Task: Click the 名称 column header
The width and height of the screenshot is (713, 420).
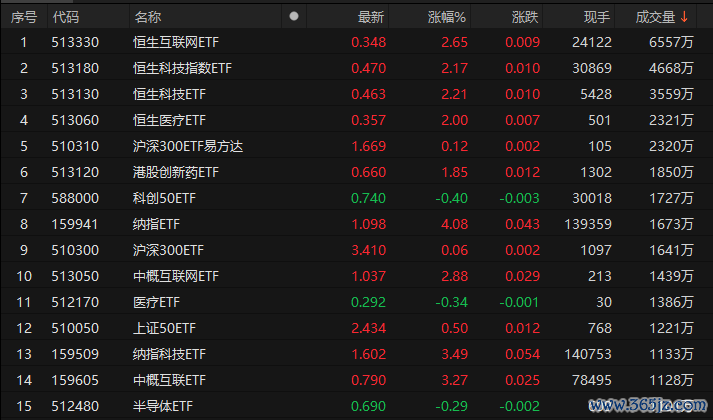Action: click(147, 17)
